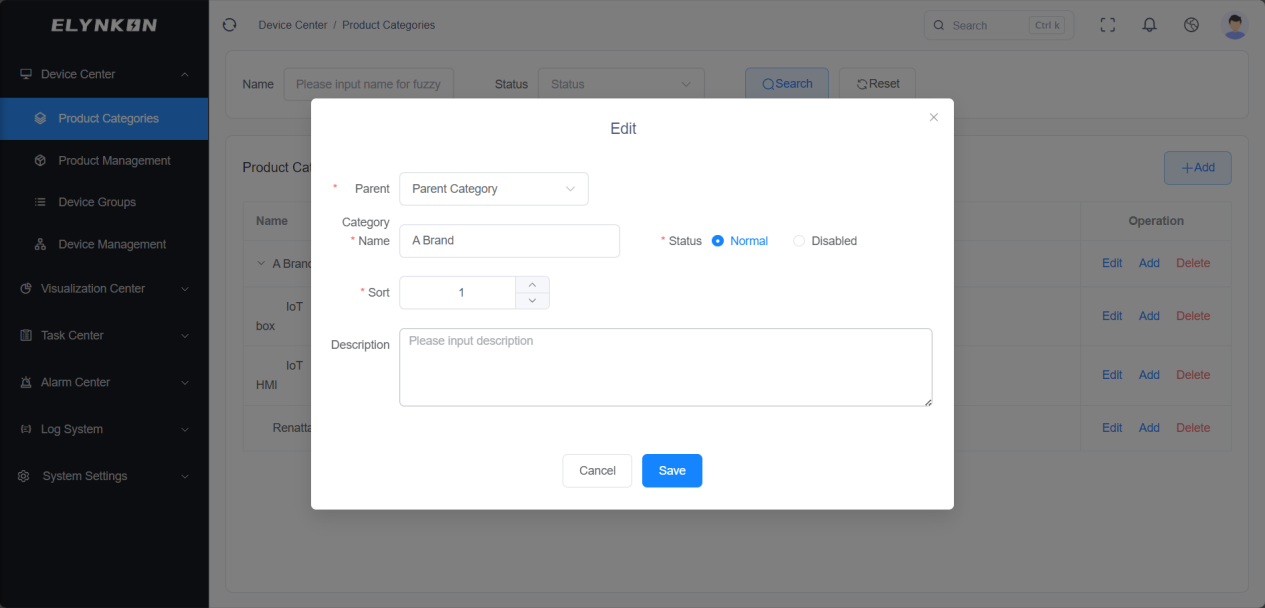Click Add in A Brand row
Viewport: 1265px width, 608px height.
(x=1149, y=263)
